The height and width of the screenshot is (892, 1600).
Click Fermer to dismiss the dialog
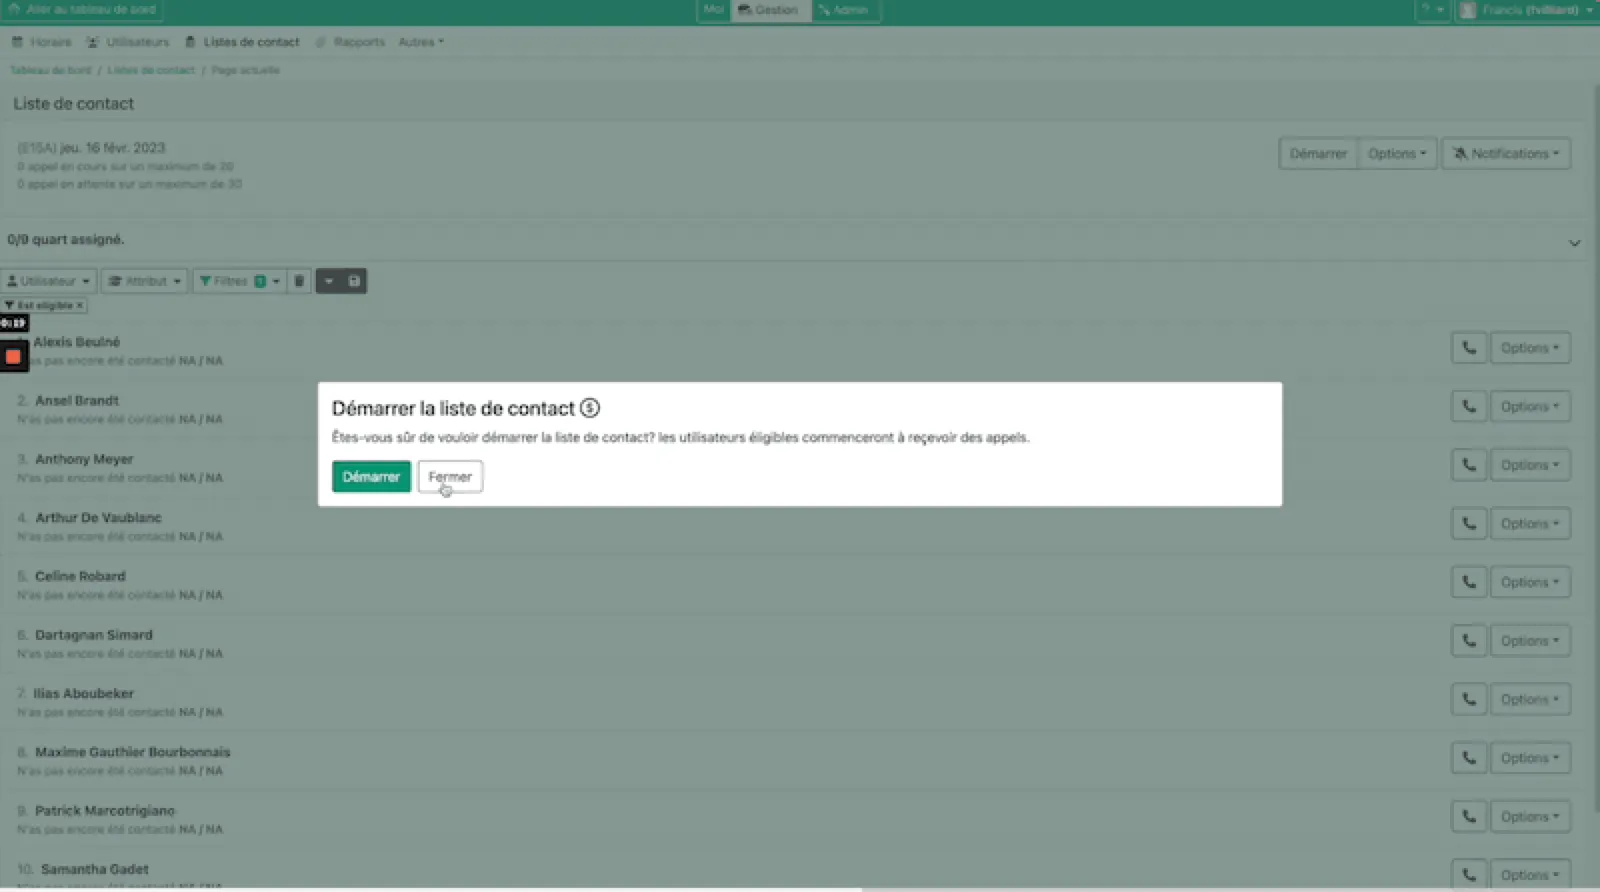coord(450,477)
